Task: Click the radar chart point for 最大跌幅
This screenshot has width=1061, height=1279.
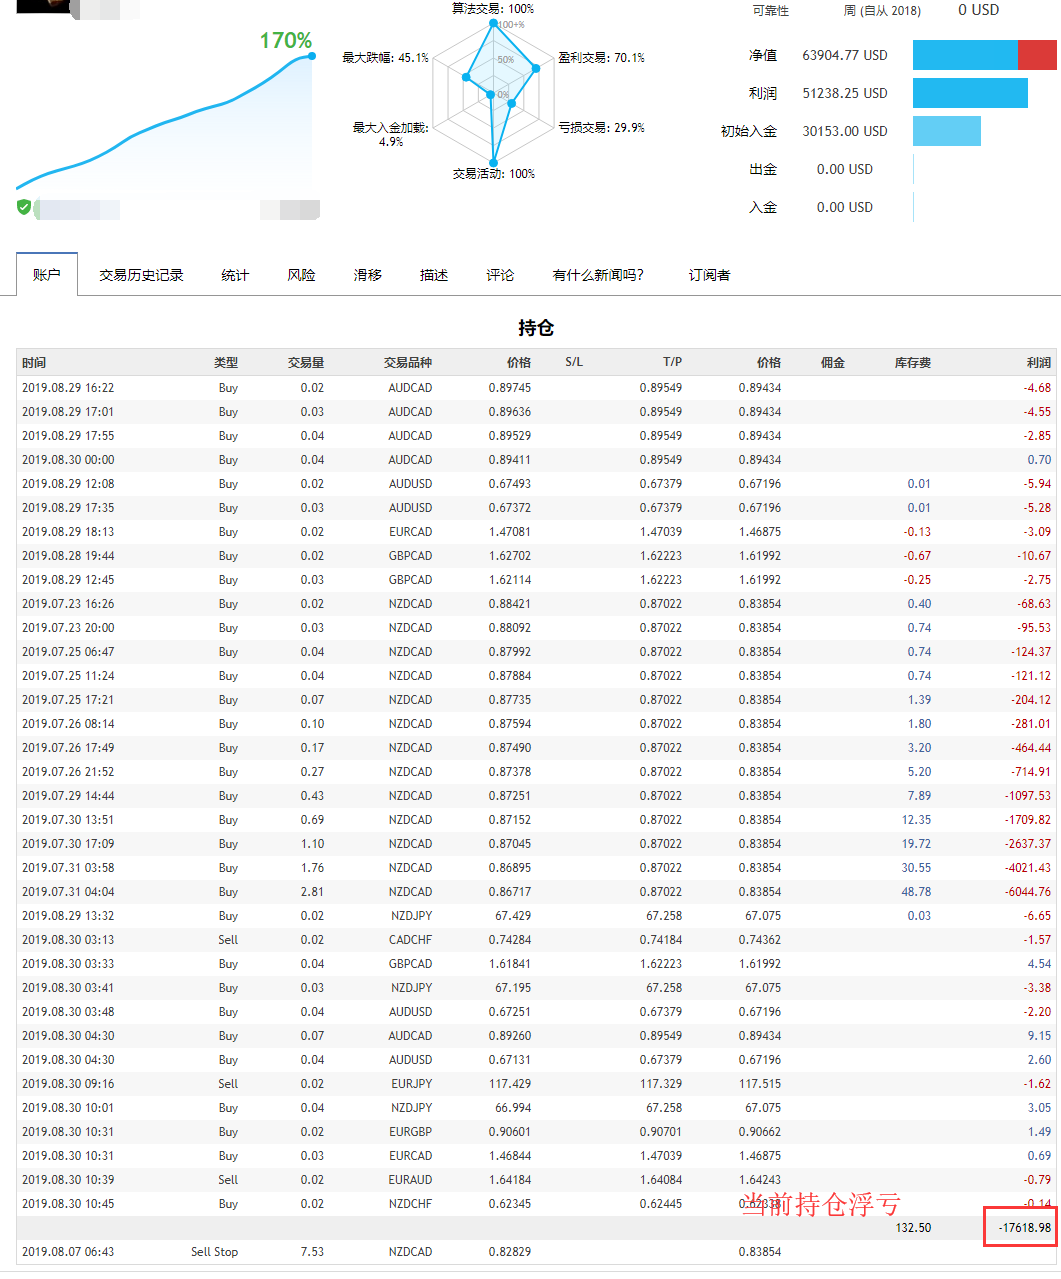Action: (x=466, y=77)
